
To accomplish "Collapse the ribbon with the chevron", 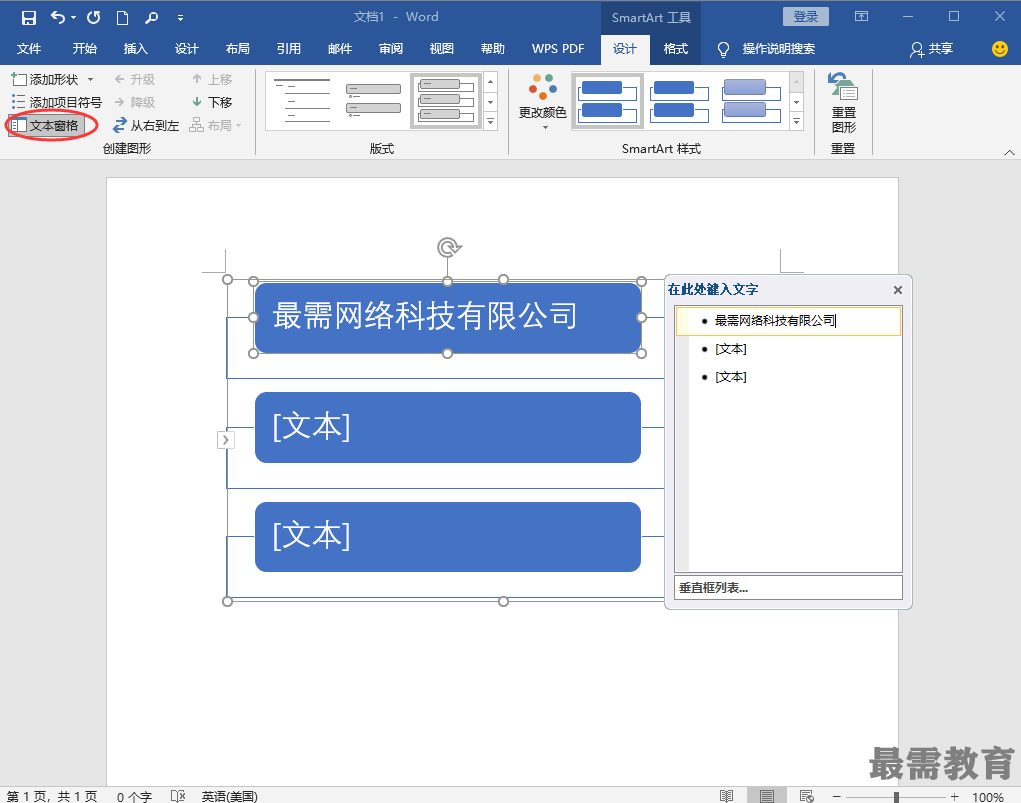I will [1009, 152].
